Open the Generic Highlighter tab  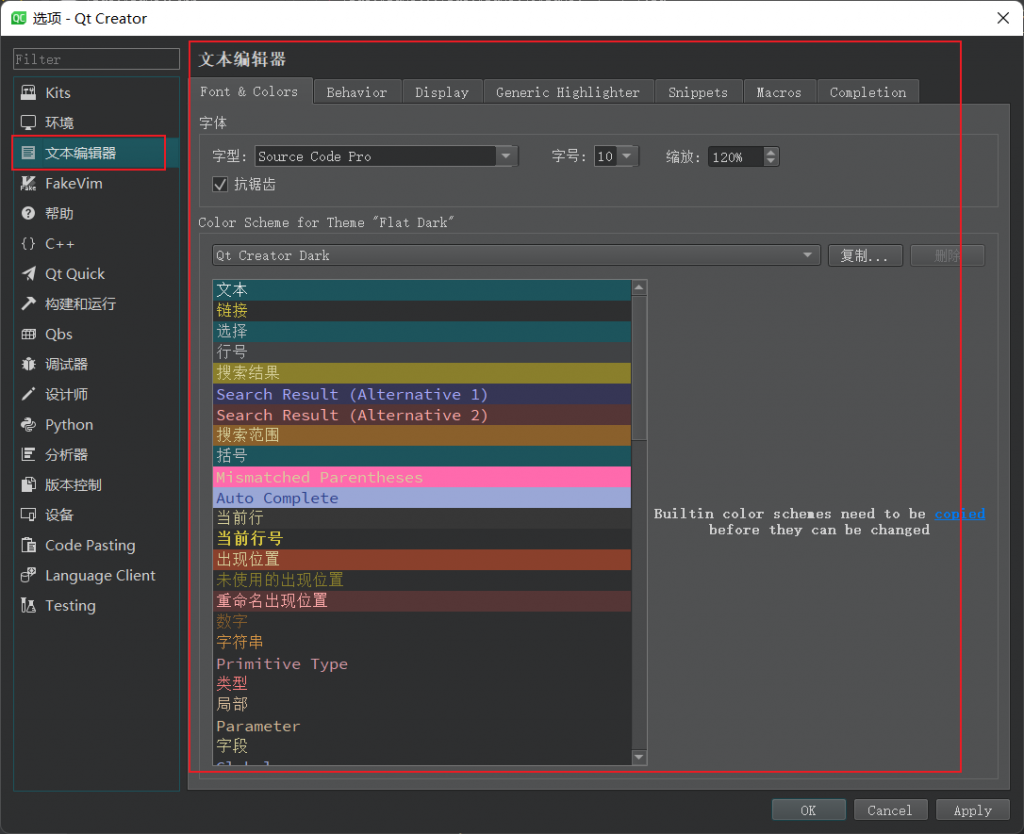pyautogui.click(x=568, y=93)
